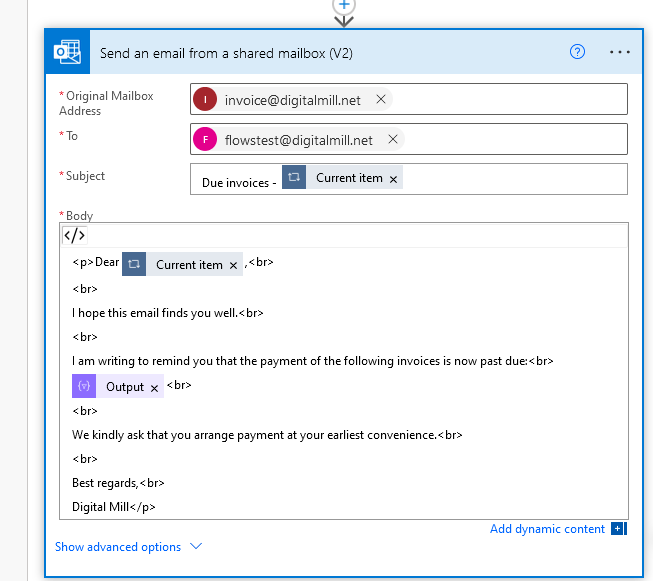The image size is (653, 581).
Task: Click the Current item token in Subject
Action: tap(342, 177)
